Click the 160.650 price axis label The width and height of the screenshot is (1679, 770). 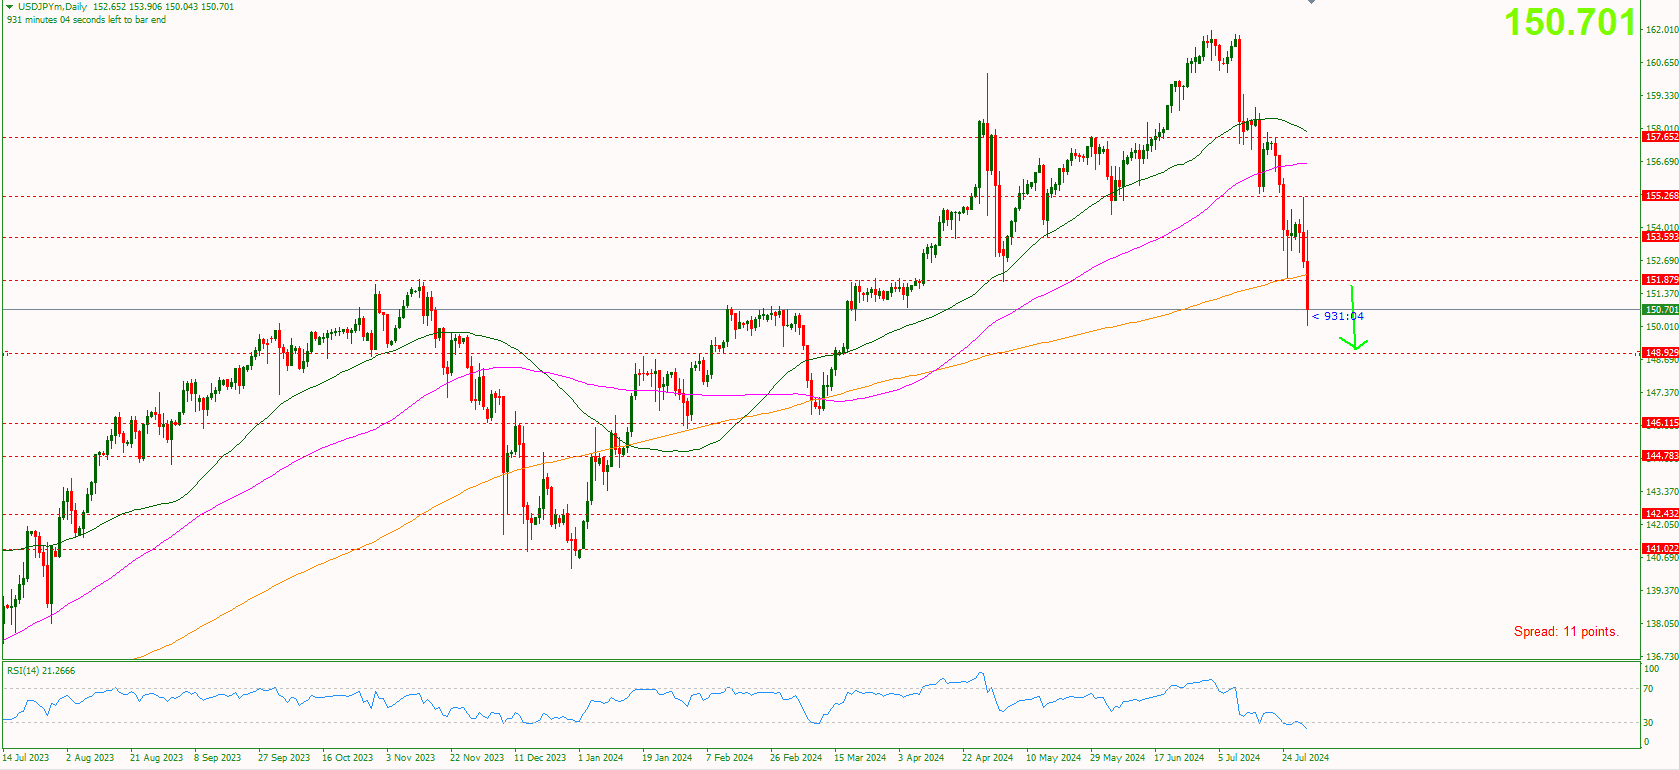(1662, 63)
